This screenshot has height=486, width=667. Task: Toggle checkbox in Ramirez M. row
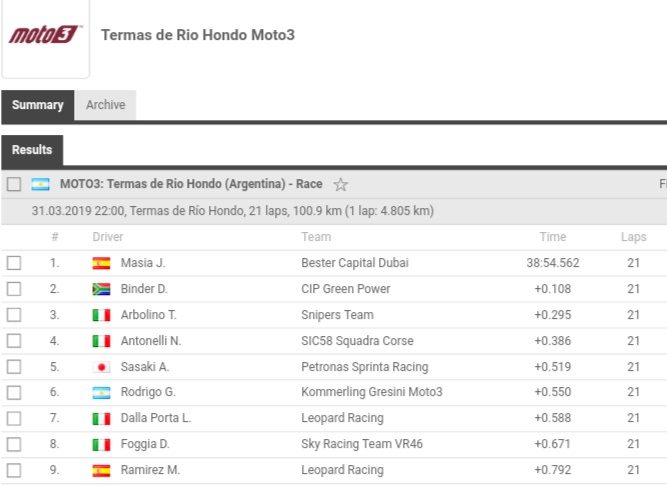pos(14,471)
